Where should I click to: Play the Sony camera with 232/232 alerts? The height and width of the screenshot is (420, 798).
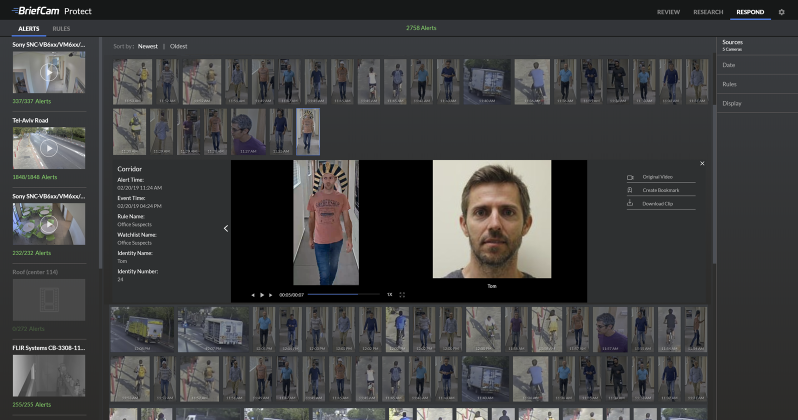point(49,224)
